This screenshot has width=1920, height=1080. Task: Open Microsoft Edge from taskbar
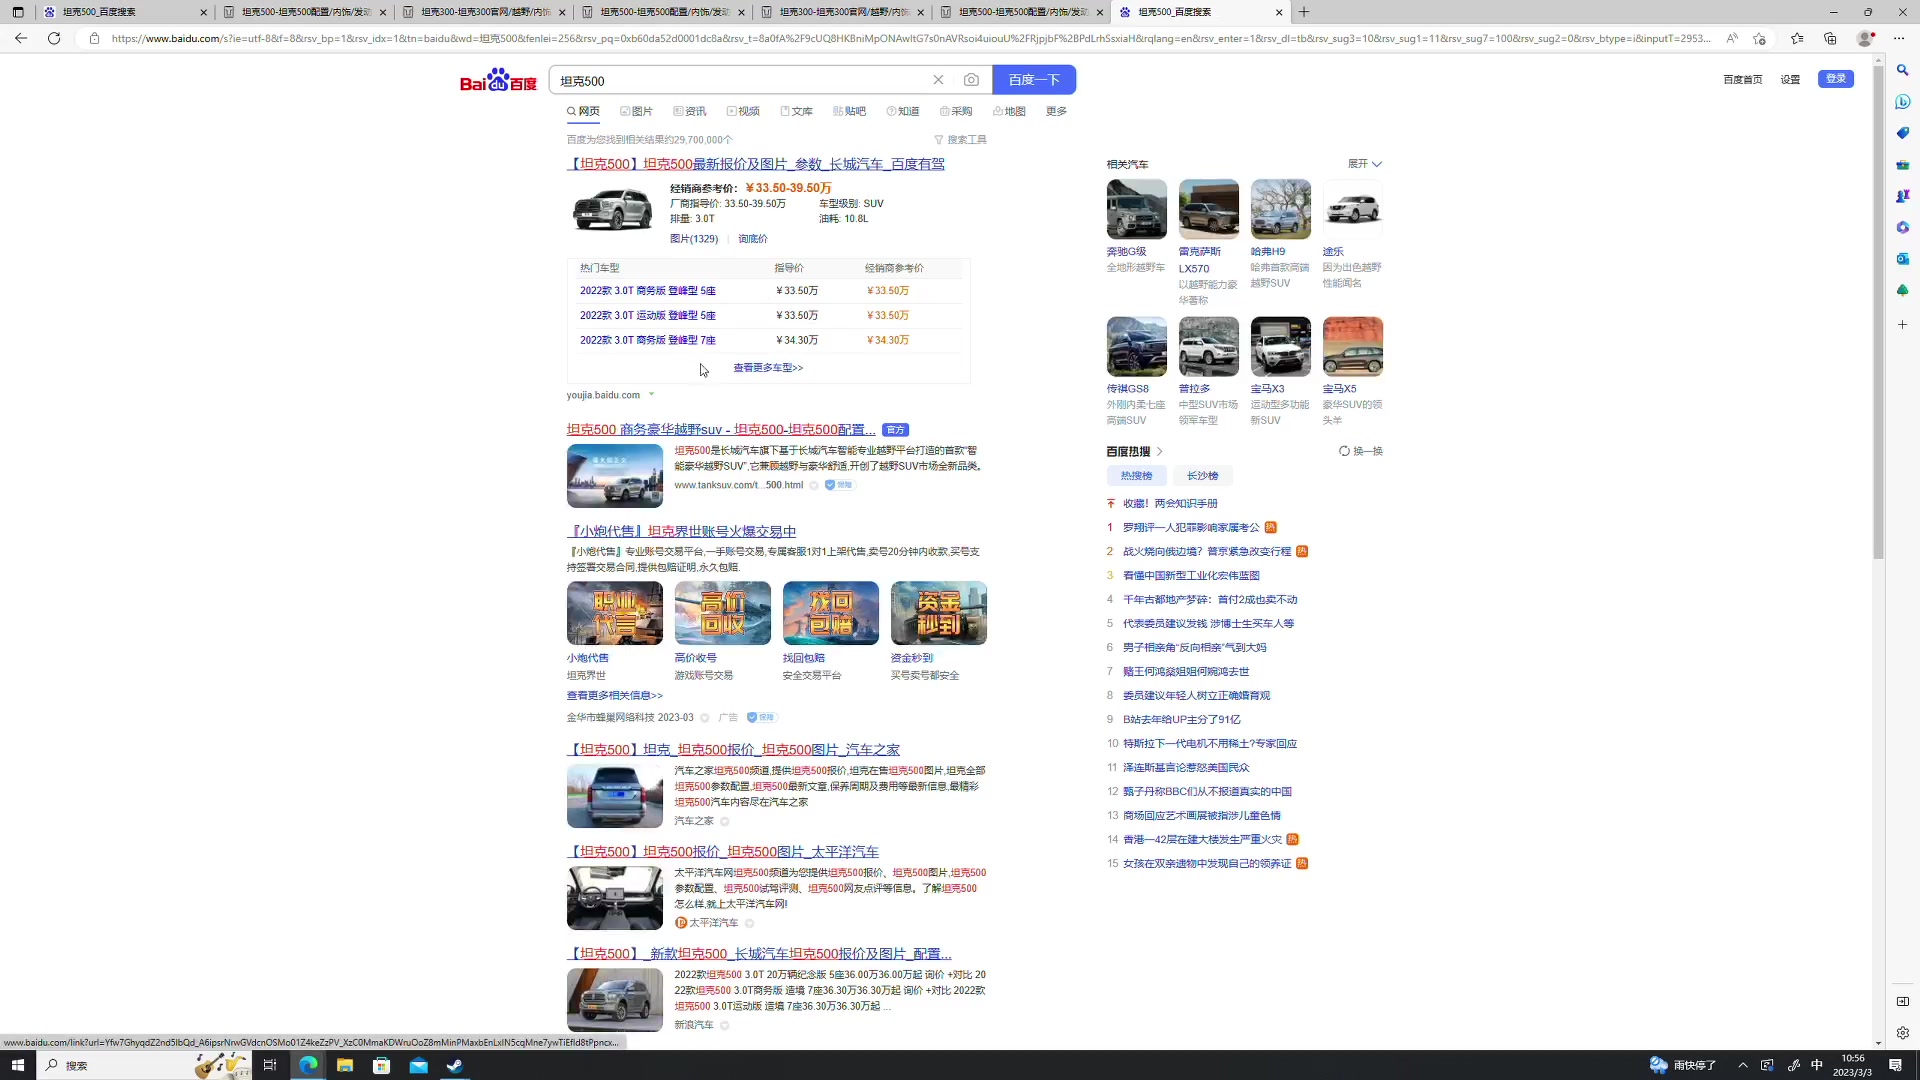point(308,1065)
